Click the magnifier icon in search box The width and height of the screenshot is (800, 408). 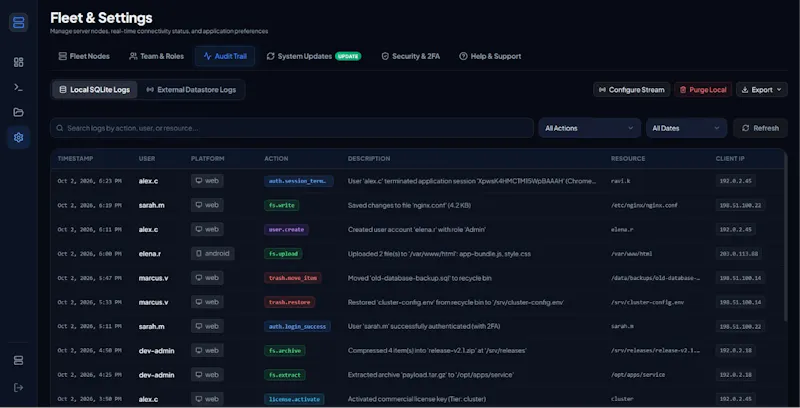pos(60,128)
